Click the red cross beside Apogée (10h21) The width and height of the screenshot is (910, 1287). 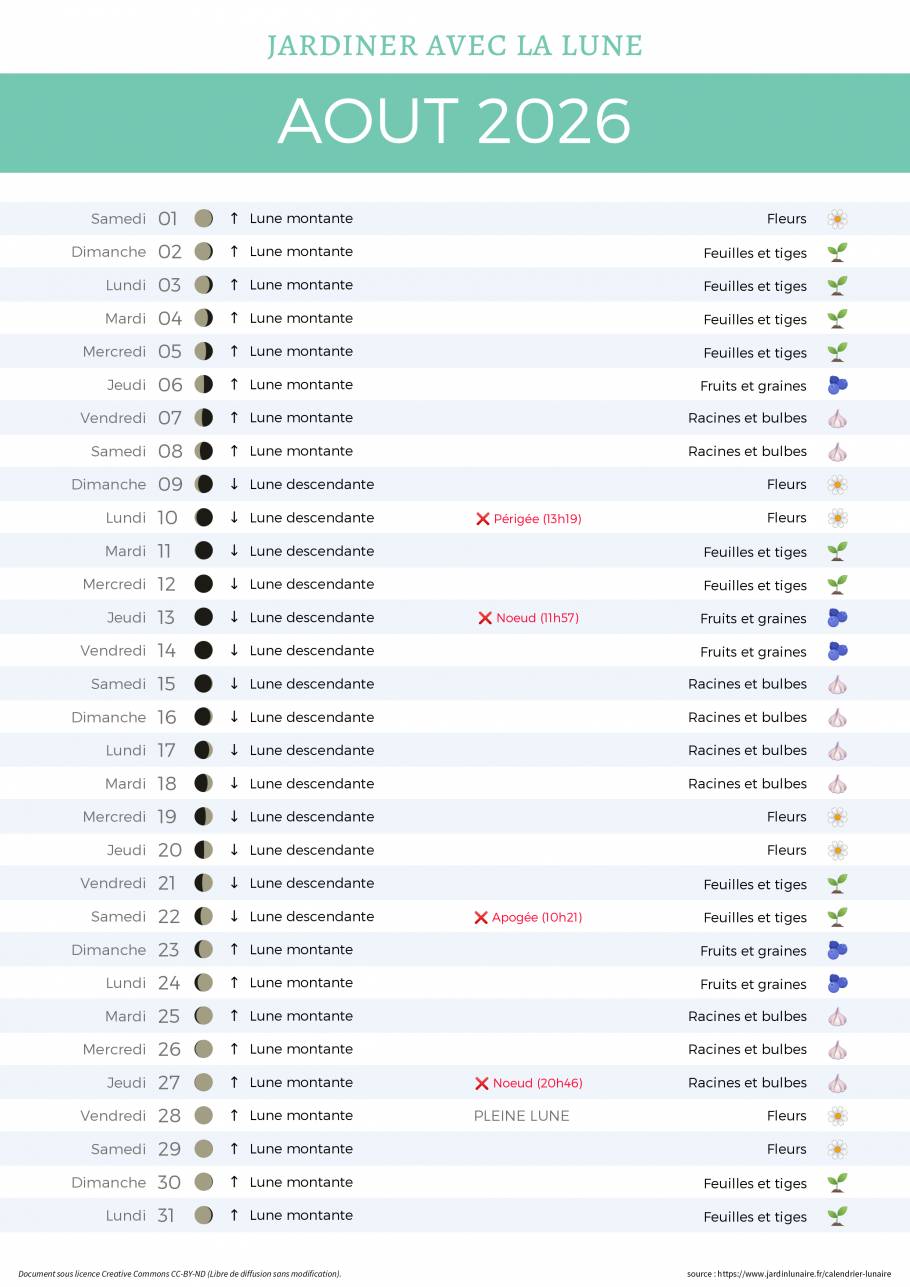[x=480, y=918]
